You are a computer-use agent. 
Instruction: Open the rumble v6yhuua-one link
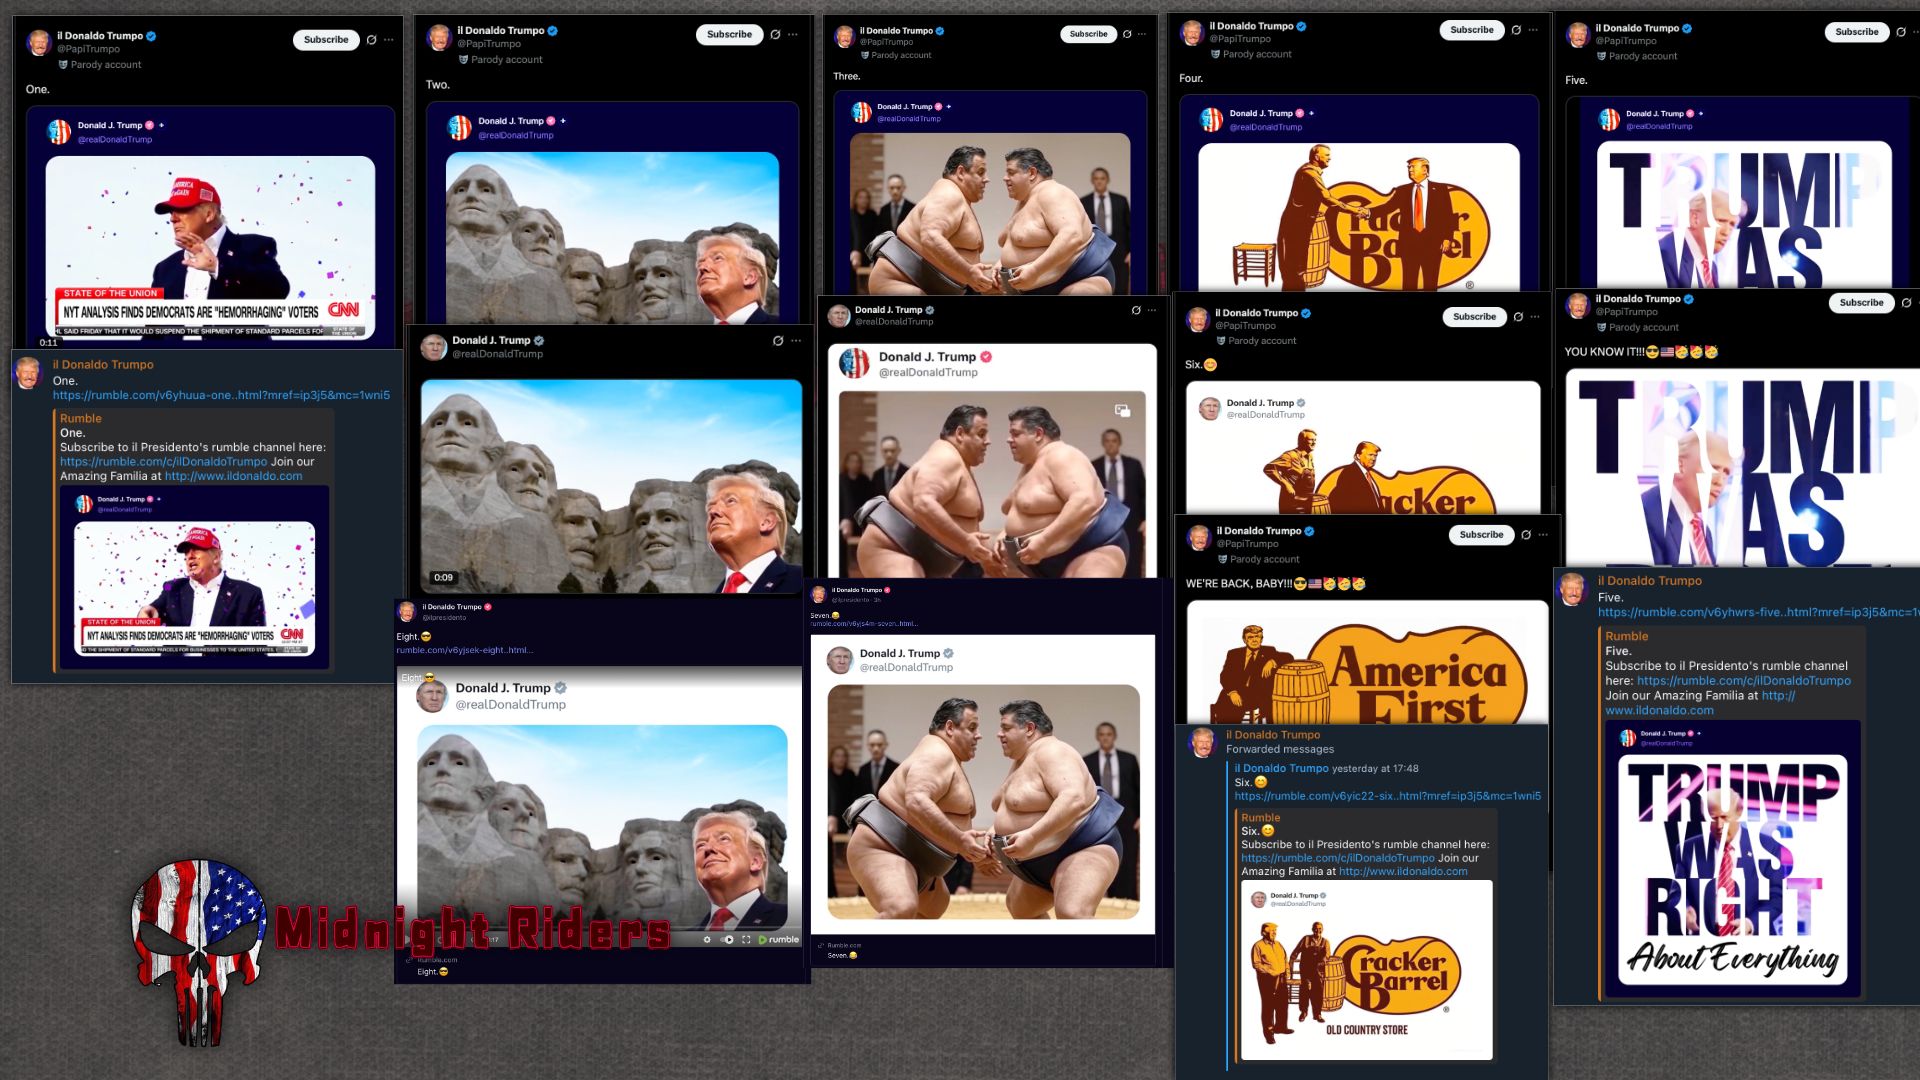(x=221, y=395)
